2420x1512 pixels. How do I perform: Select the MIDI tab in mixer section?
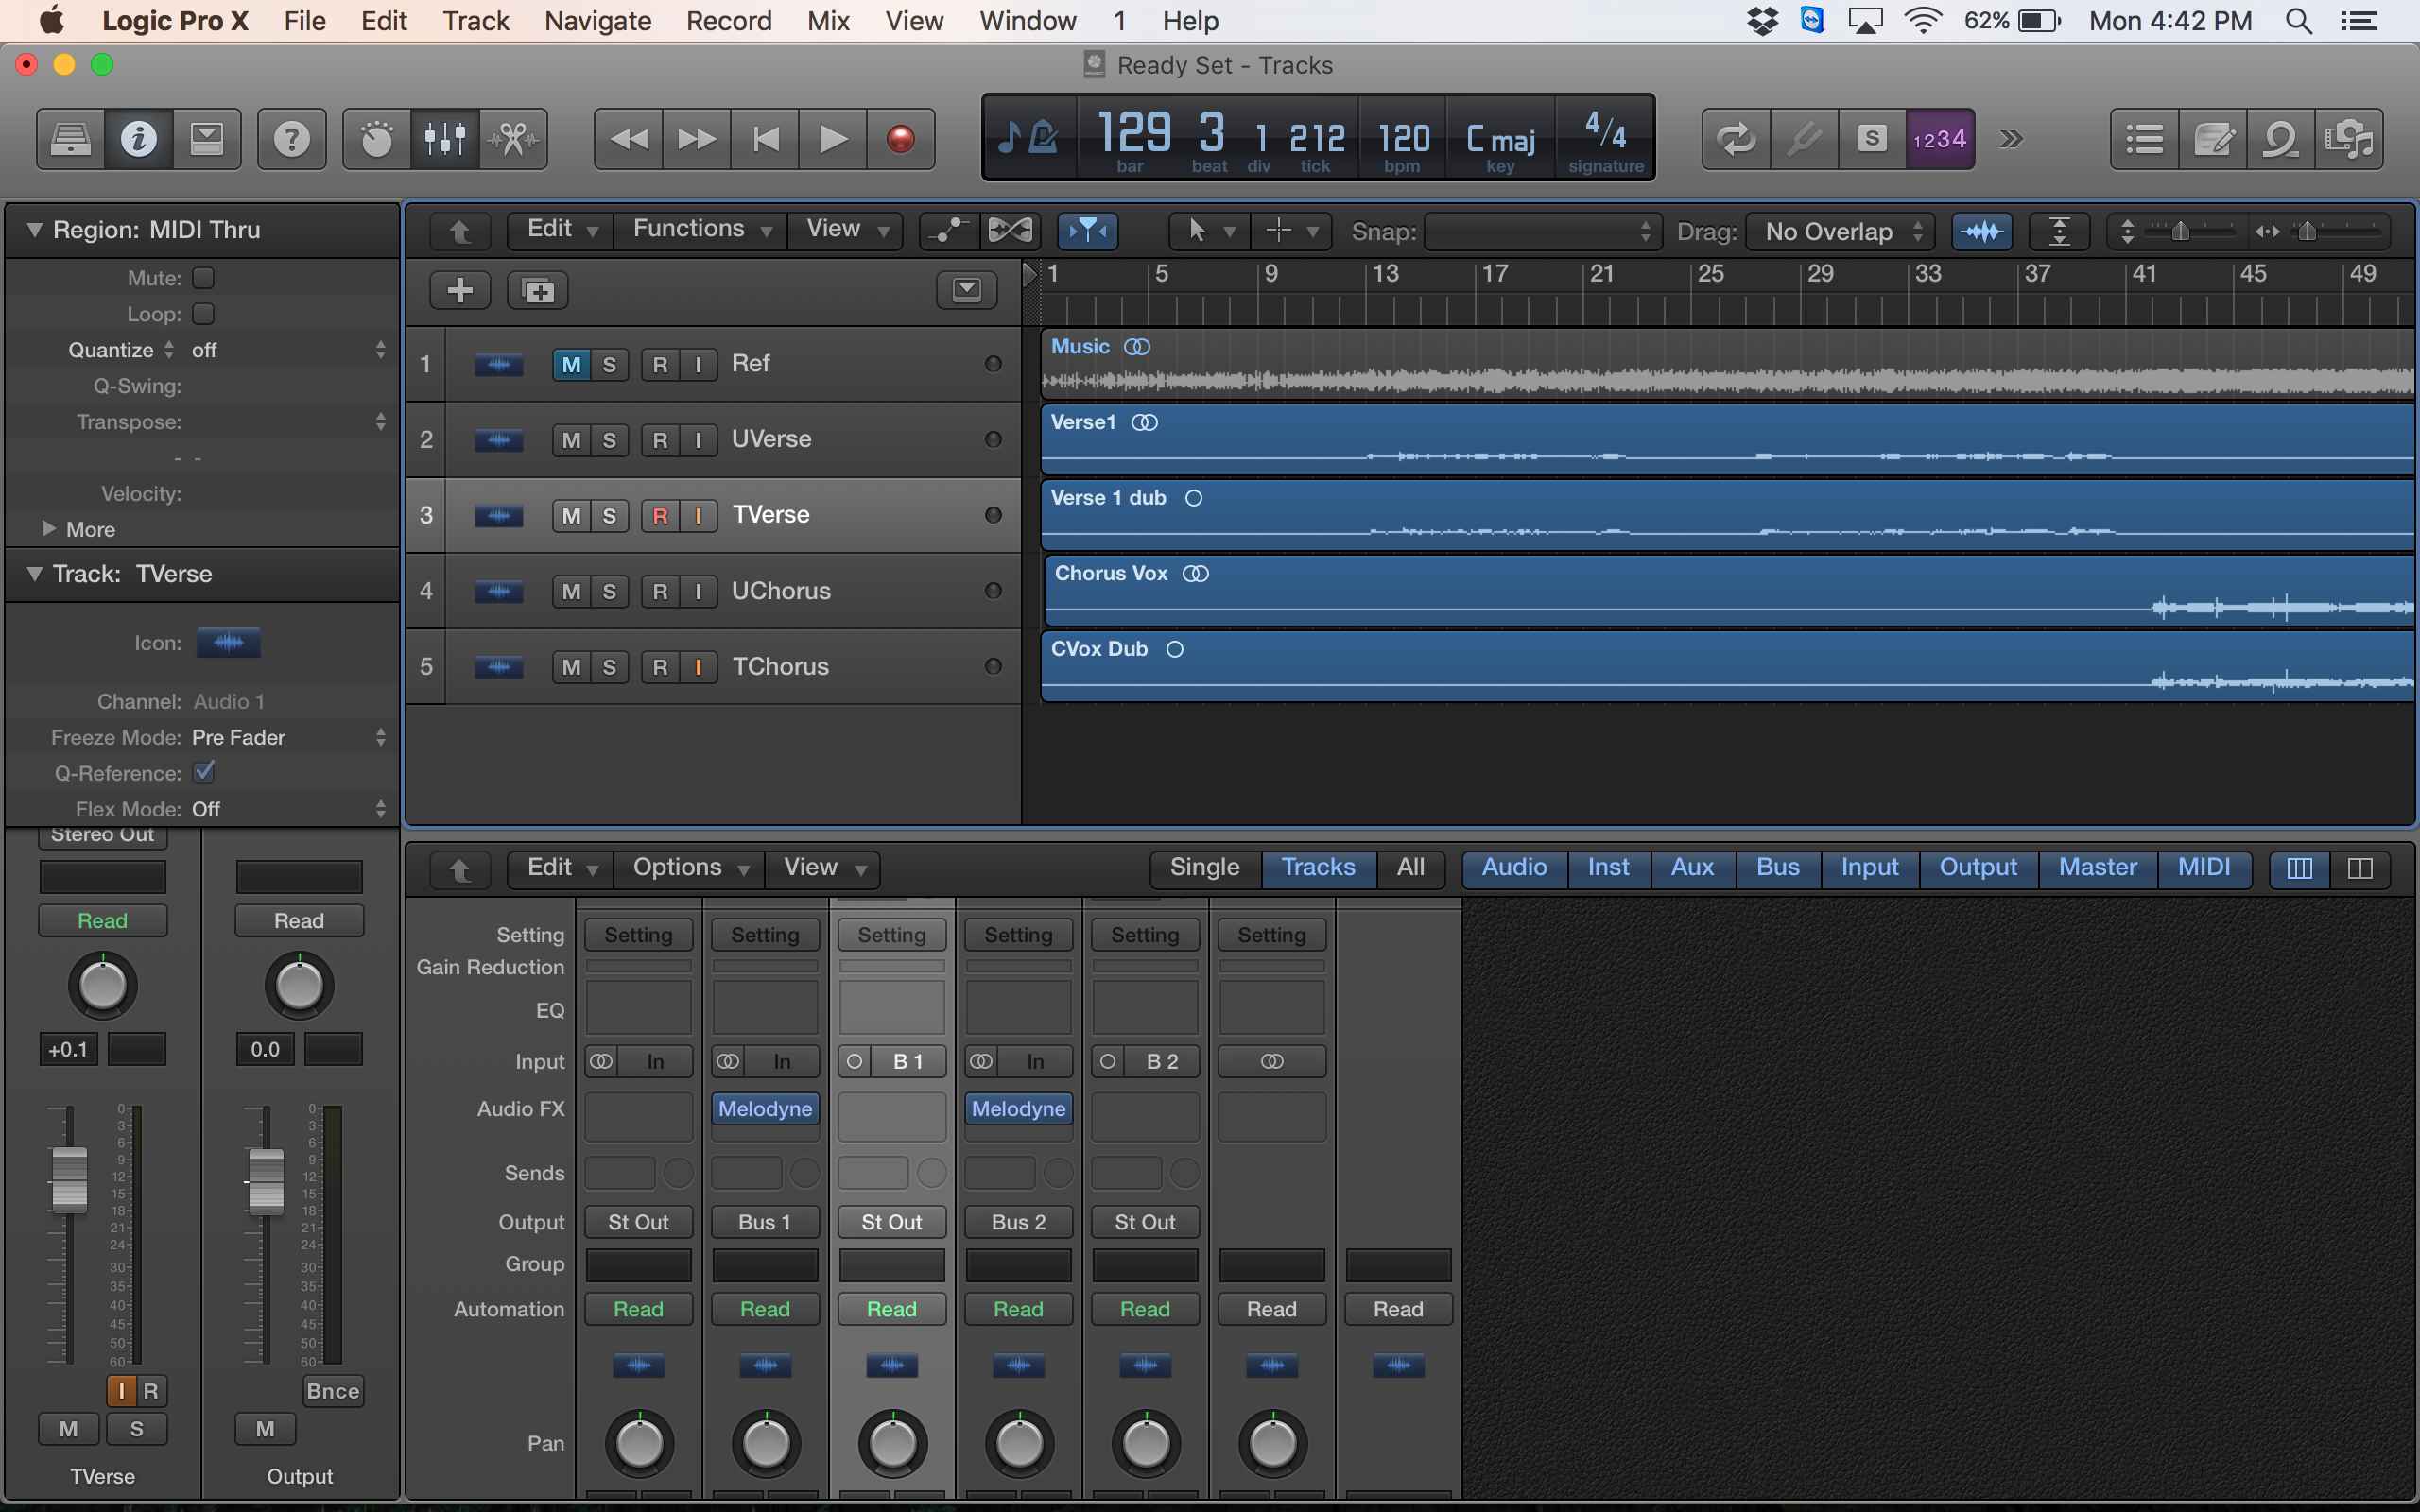2204,866
